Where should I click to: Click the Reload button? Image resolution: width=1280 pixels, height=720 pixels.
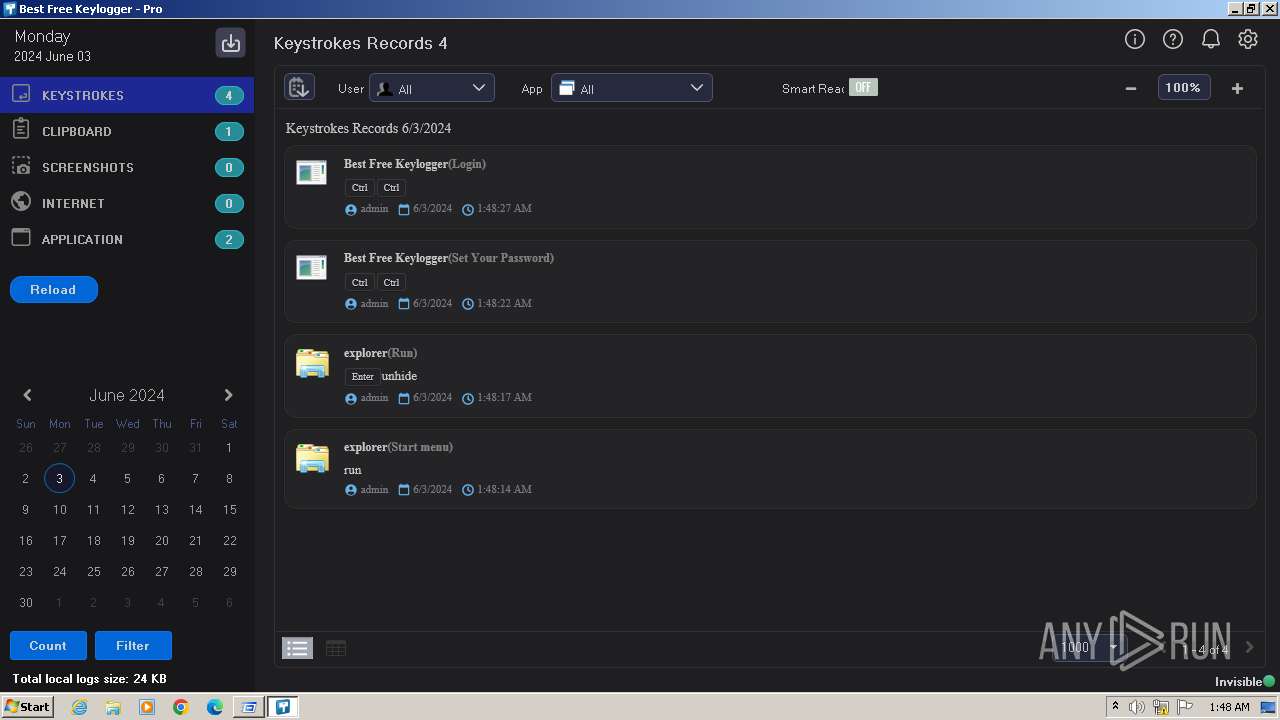(x=54, y=289)
